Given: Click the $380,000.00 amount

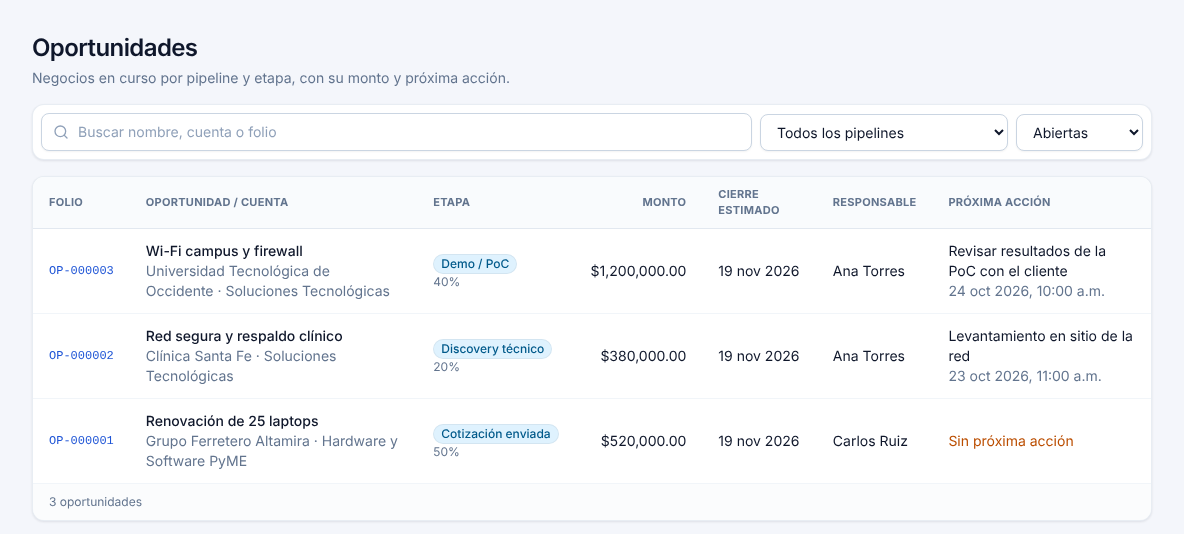Looking at the screenshot, I should coord(643,356).
